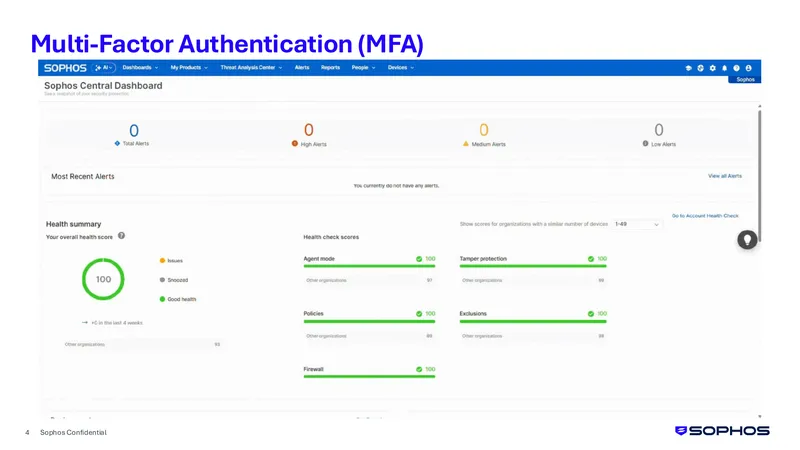Click the Health check scores label
The image size is (800, 450).
coord(331,237)
